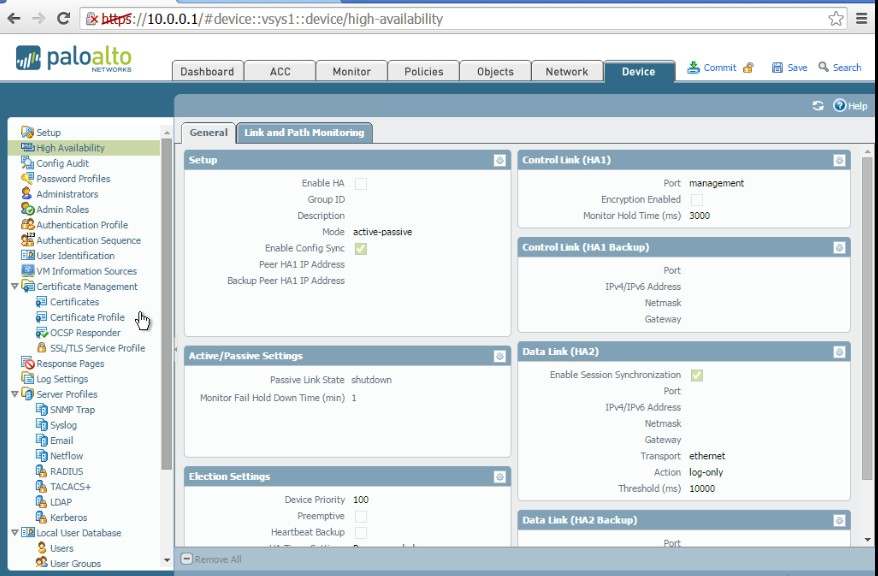Collapse the Server Profiles tree node

coord(14,395)
